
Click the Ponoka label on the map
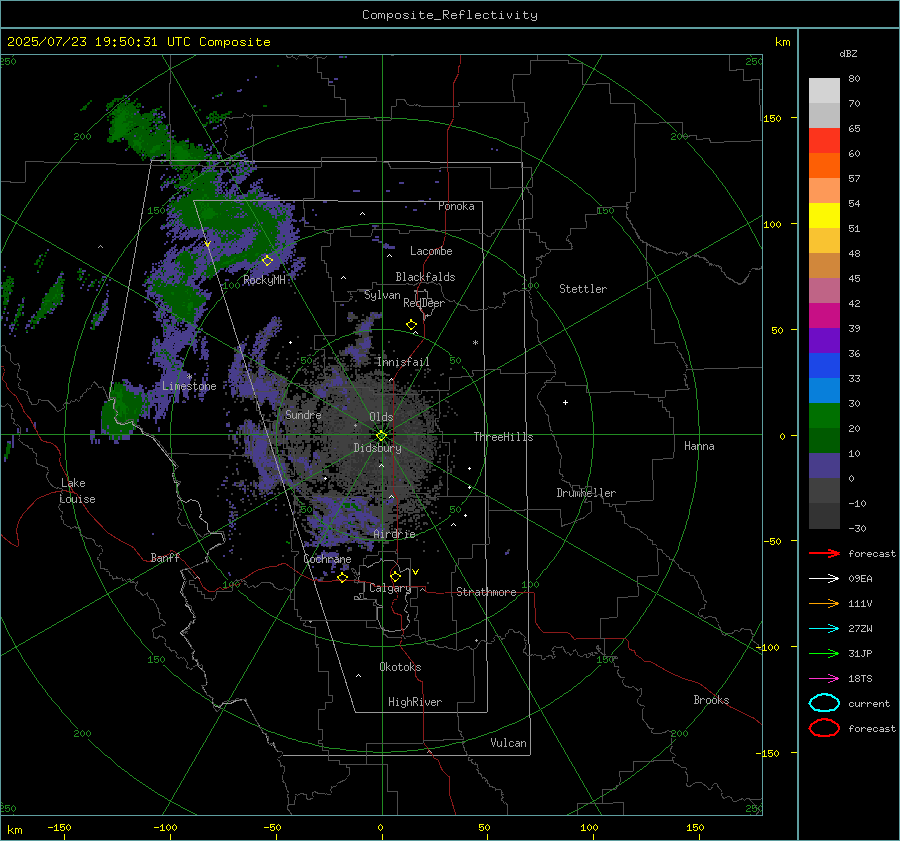456,206
